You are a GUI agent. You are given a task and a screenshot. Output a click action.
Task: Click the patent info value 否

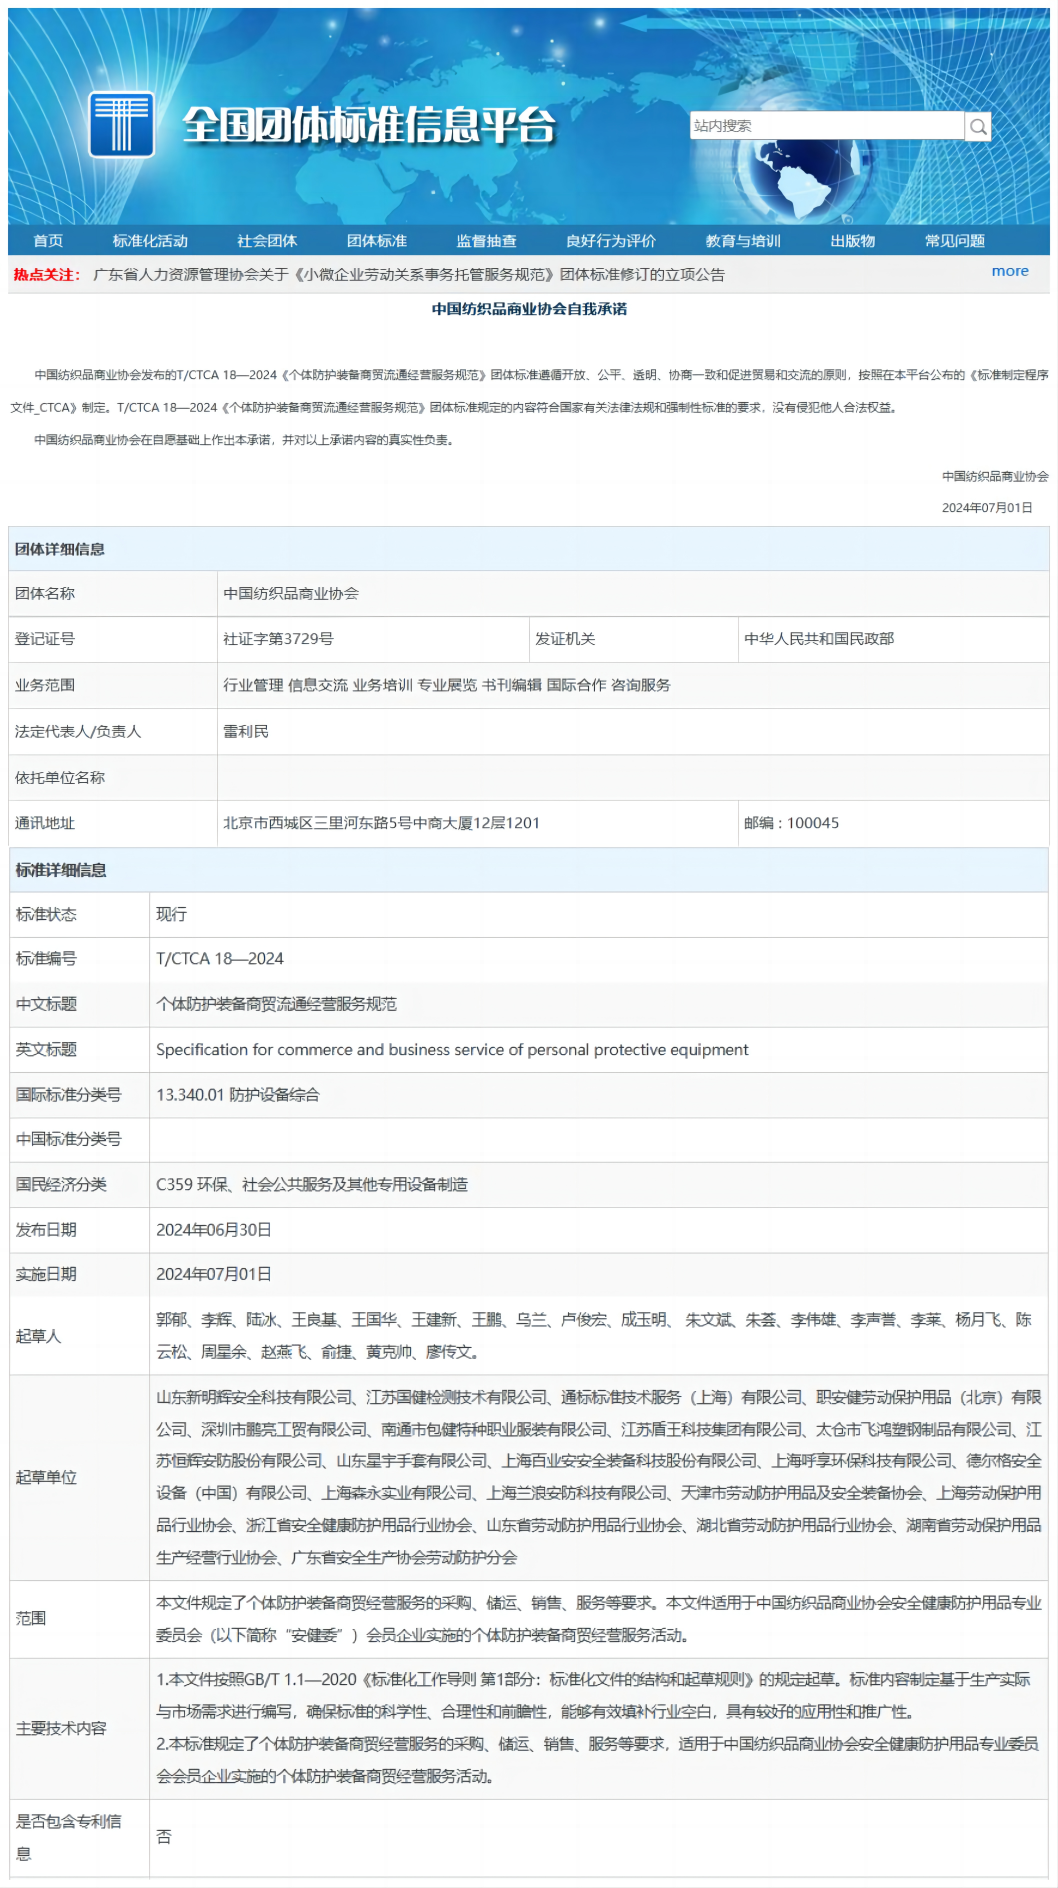[x=164, y=1837]
